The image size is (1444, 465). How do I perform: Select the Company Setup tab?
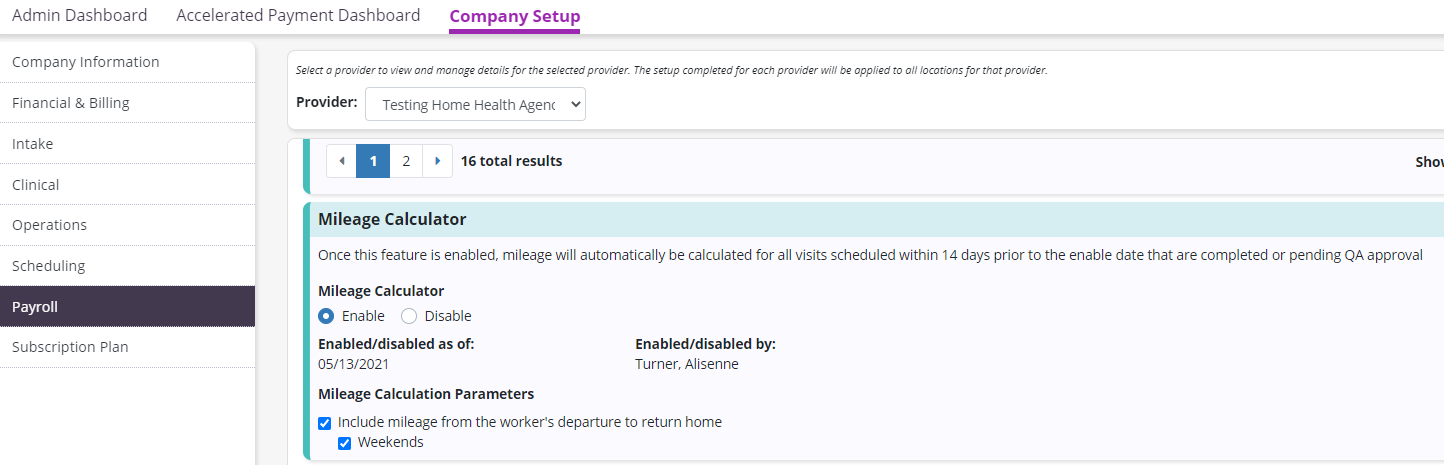tap(514, 17)
